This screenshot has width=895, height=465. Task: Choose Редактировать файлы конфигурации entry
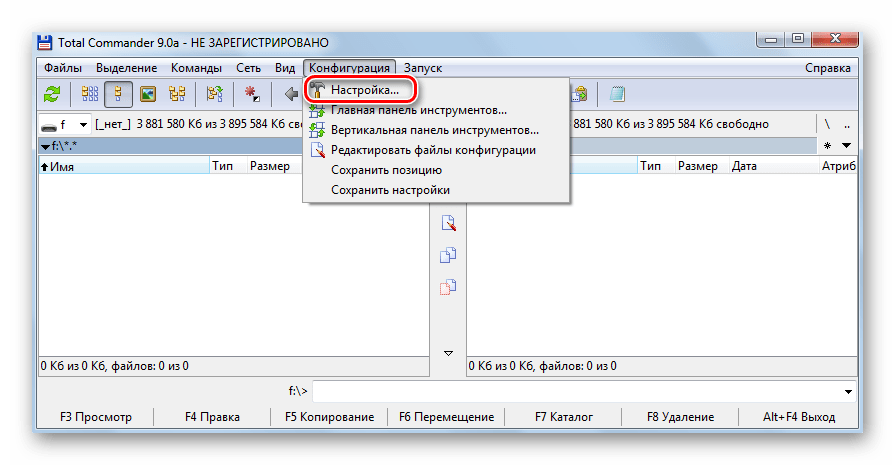(x=436, y=150)
